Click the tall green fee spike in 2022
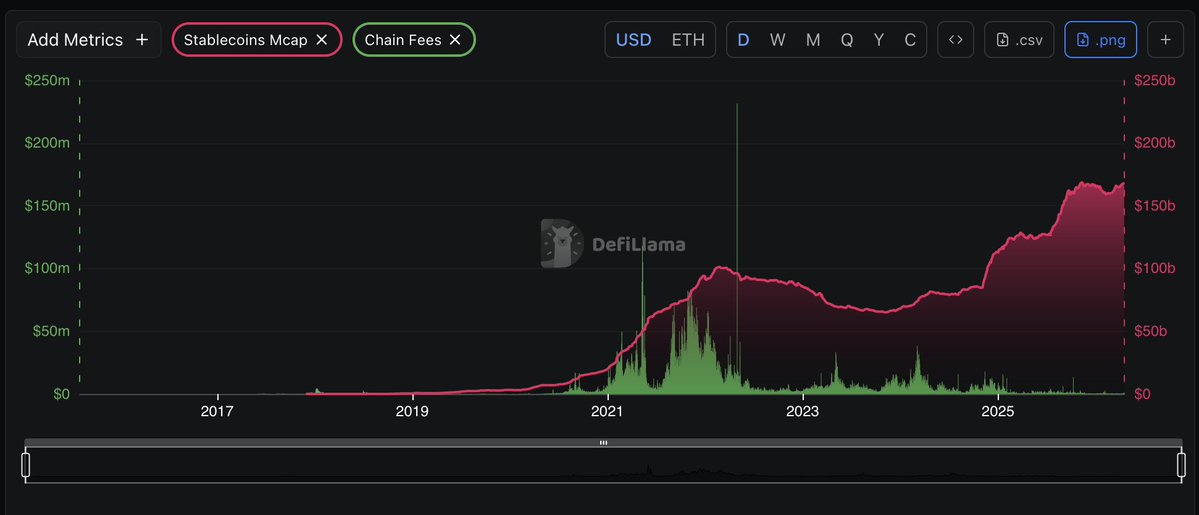 (737, 200)
